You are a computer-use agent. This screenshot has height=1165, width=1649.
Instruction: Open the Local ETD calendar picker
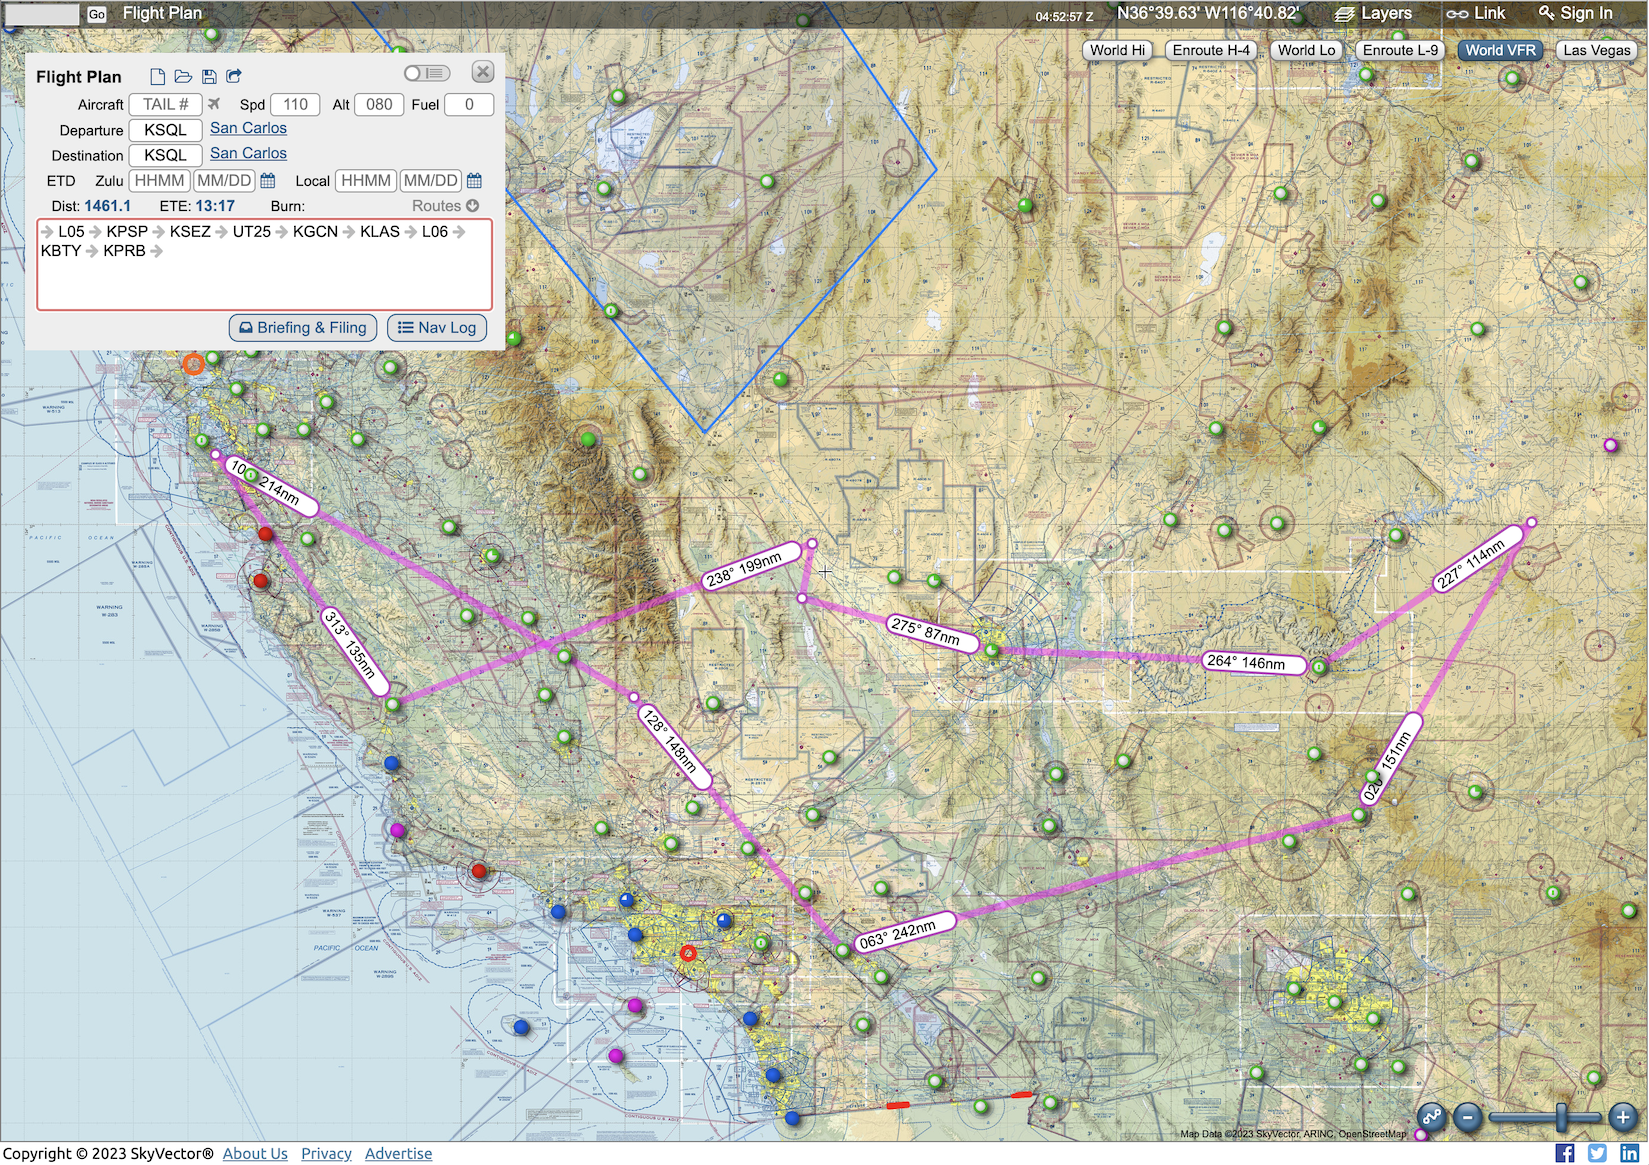click(475, 181)
